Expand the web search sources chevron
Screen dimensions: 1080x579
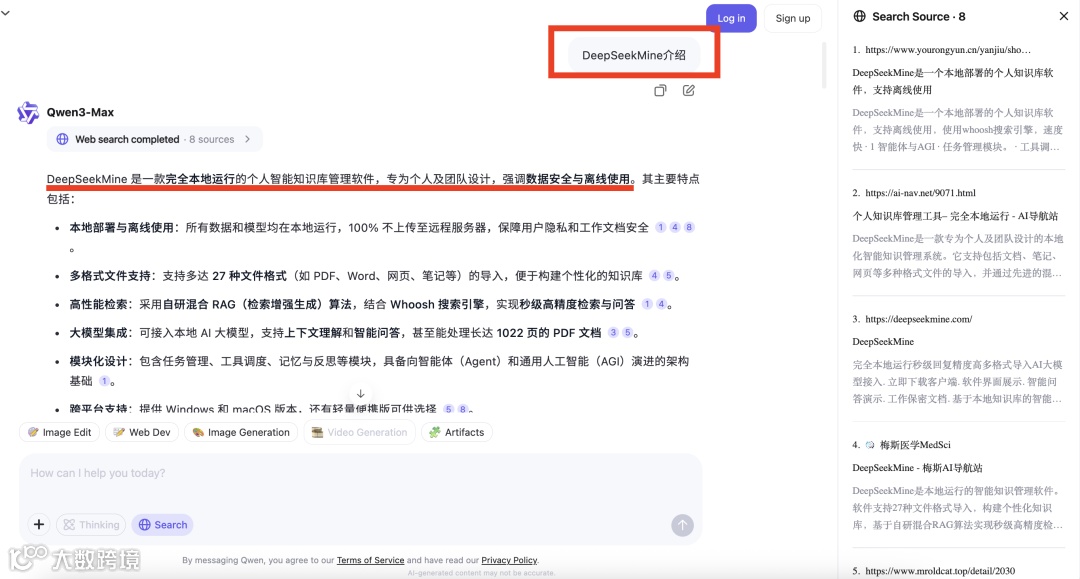click(247, 139)
